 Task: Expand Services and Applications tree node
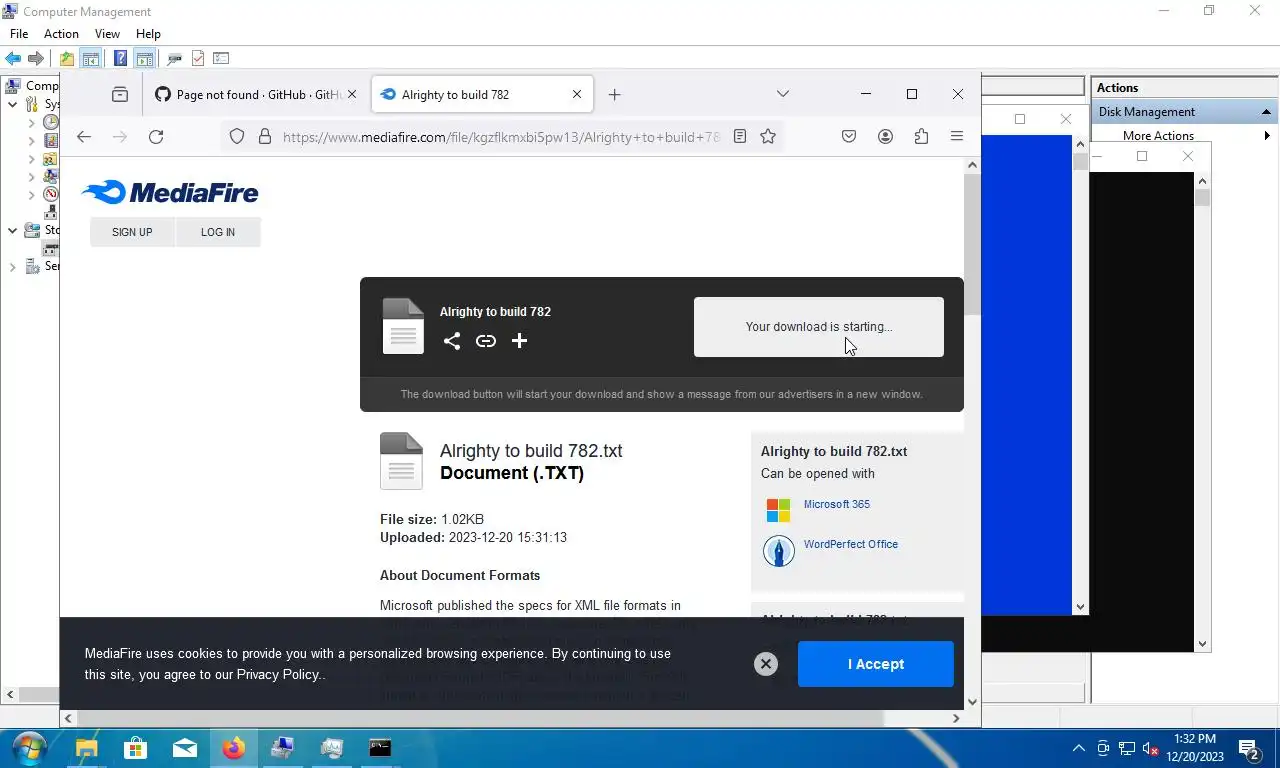12,266
